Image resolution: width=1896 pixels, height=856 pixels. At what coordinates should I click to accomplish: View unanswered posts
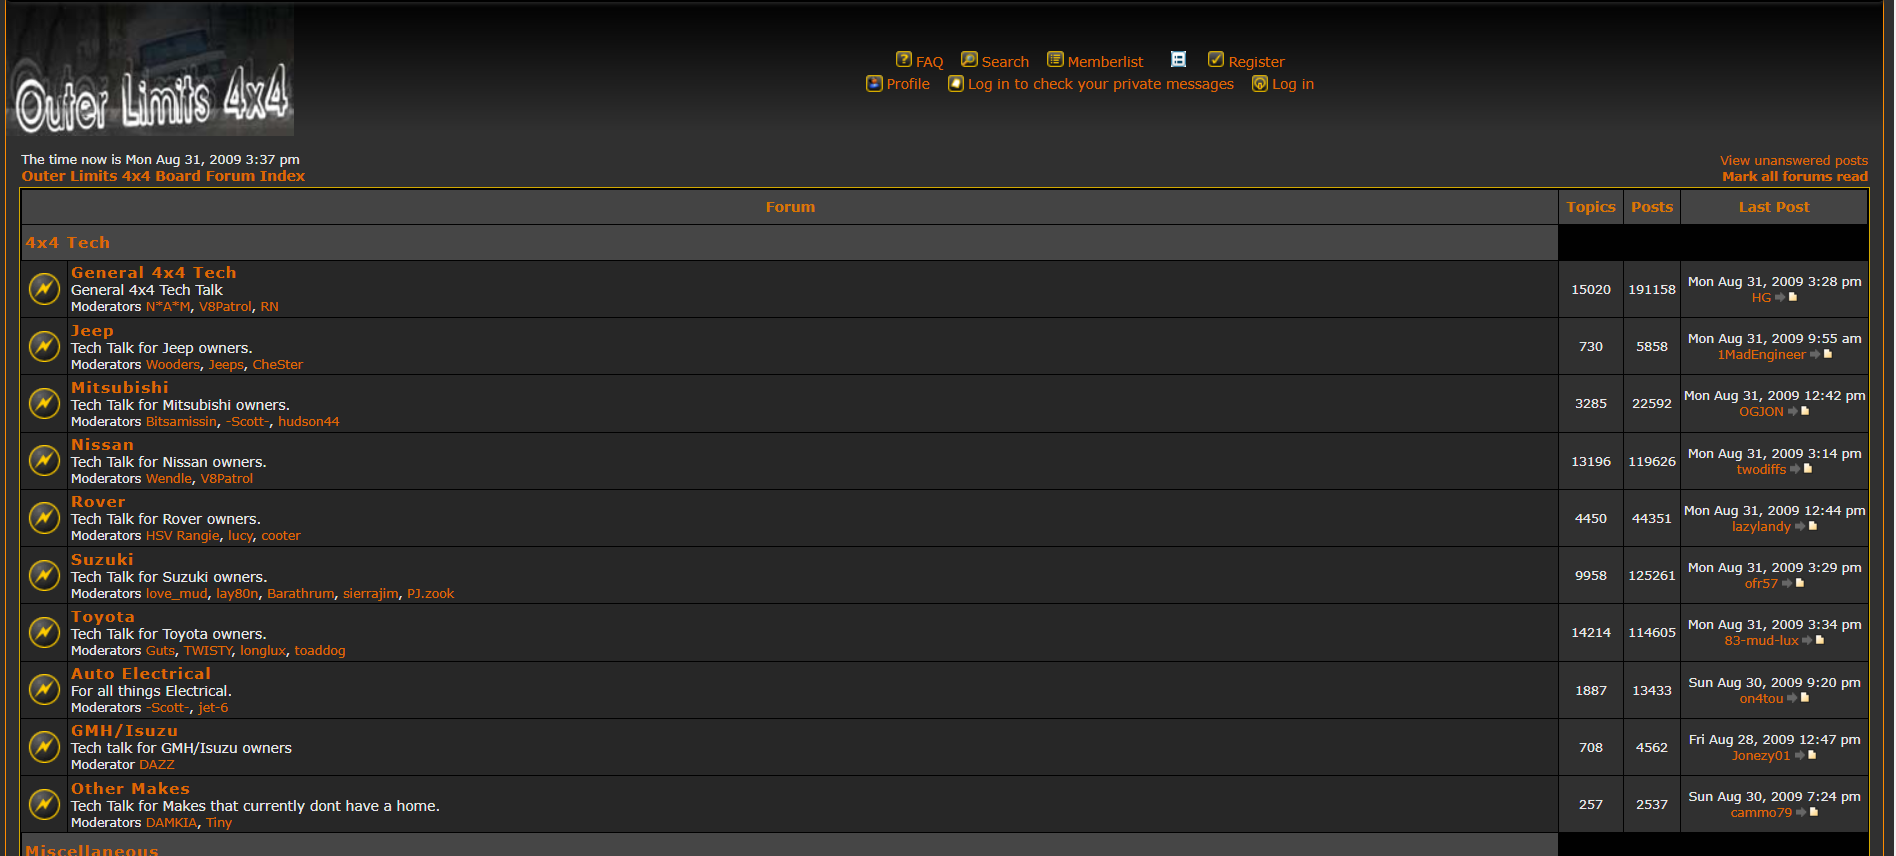tap(1793, 160)
